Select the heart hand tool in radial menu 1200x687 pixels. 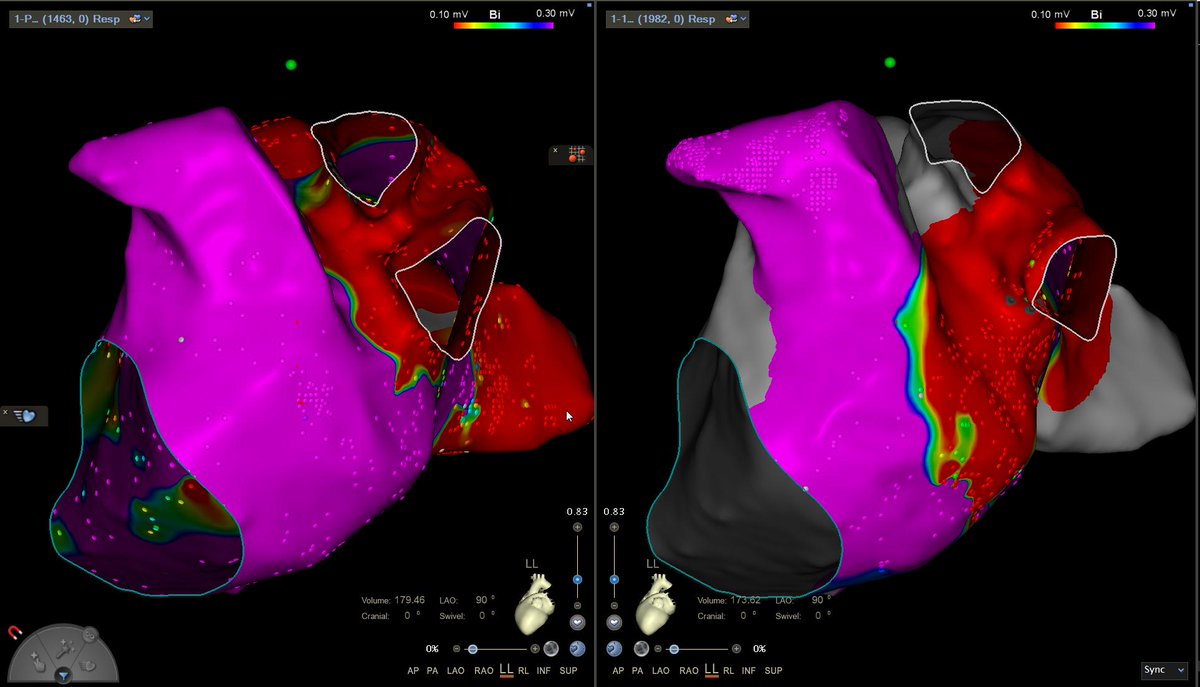(87, 664)
